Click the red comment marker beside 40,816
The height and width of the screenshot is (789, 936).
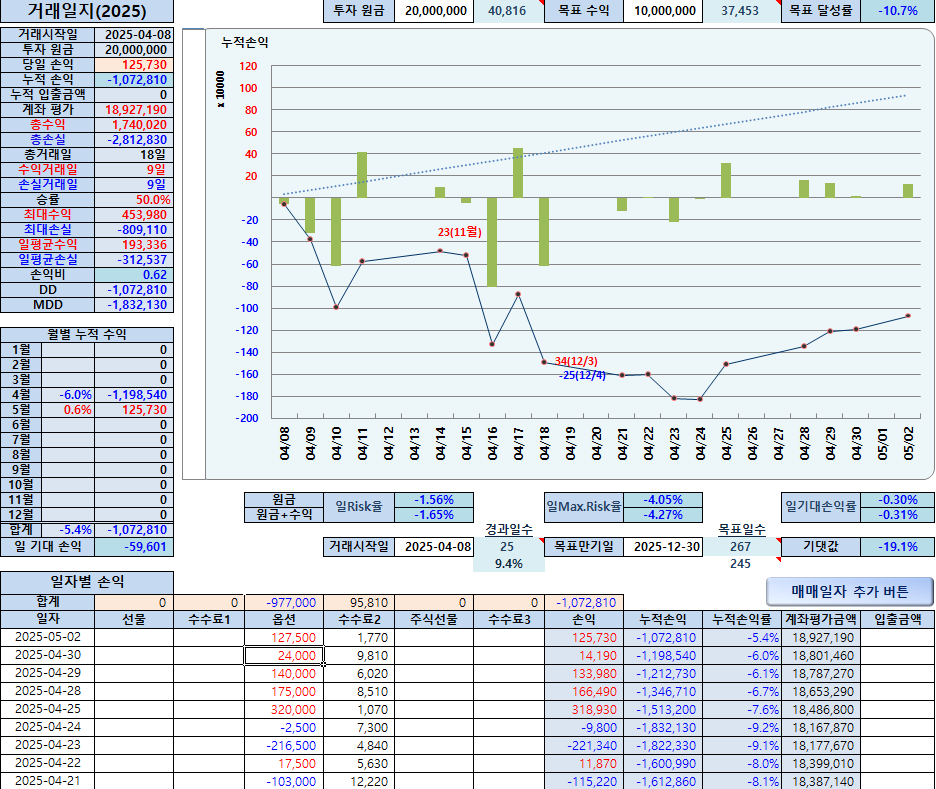(x=541, y=3)
